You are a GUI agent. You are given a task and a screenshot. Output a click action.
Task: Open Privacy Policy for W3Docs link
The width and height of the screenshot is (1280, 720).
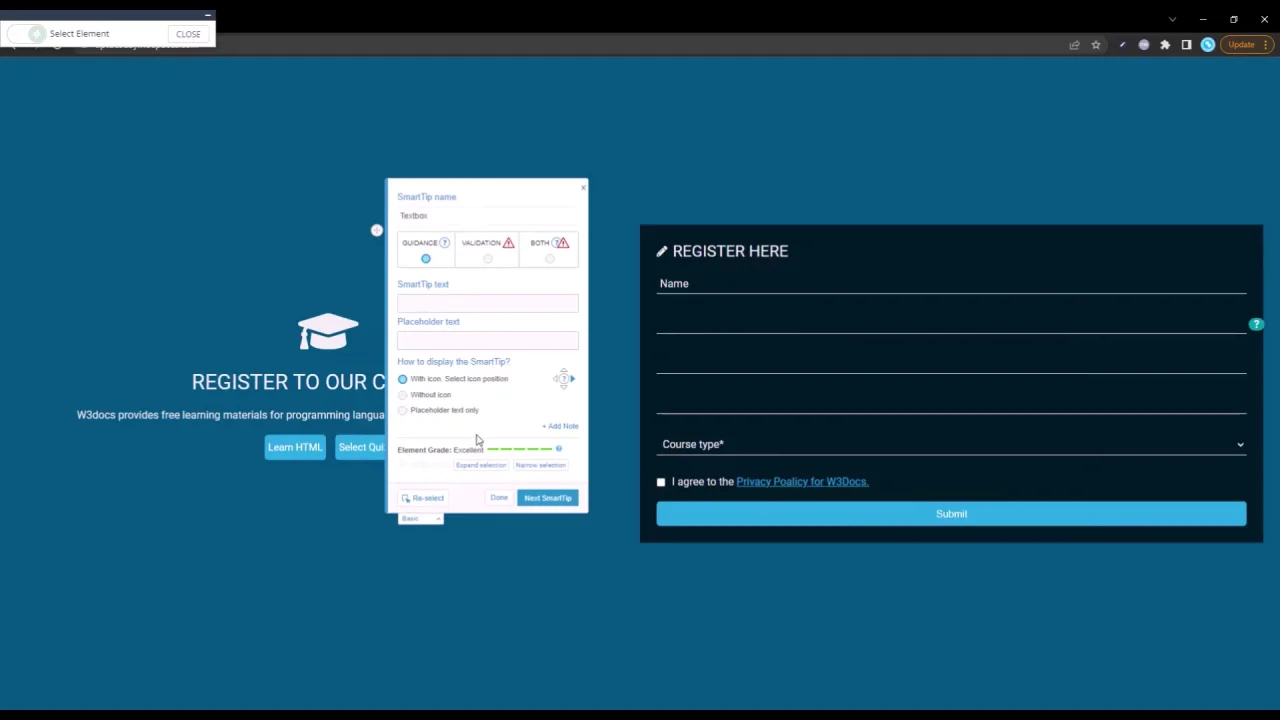point(802,482)
